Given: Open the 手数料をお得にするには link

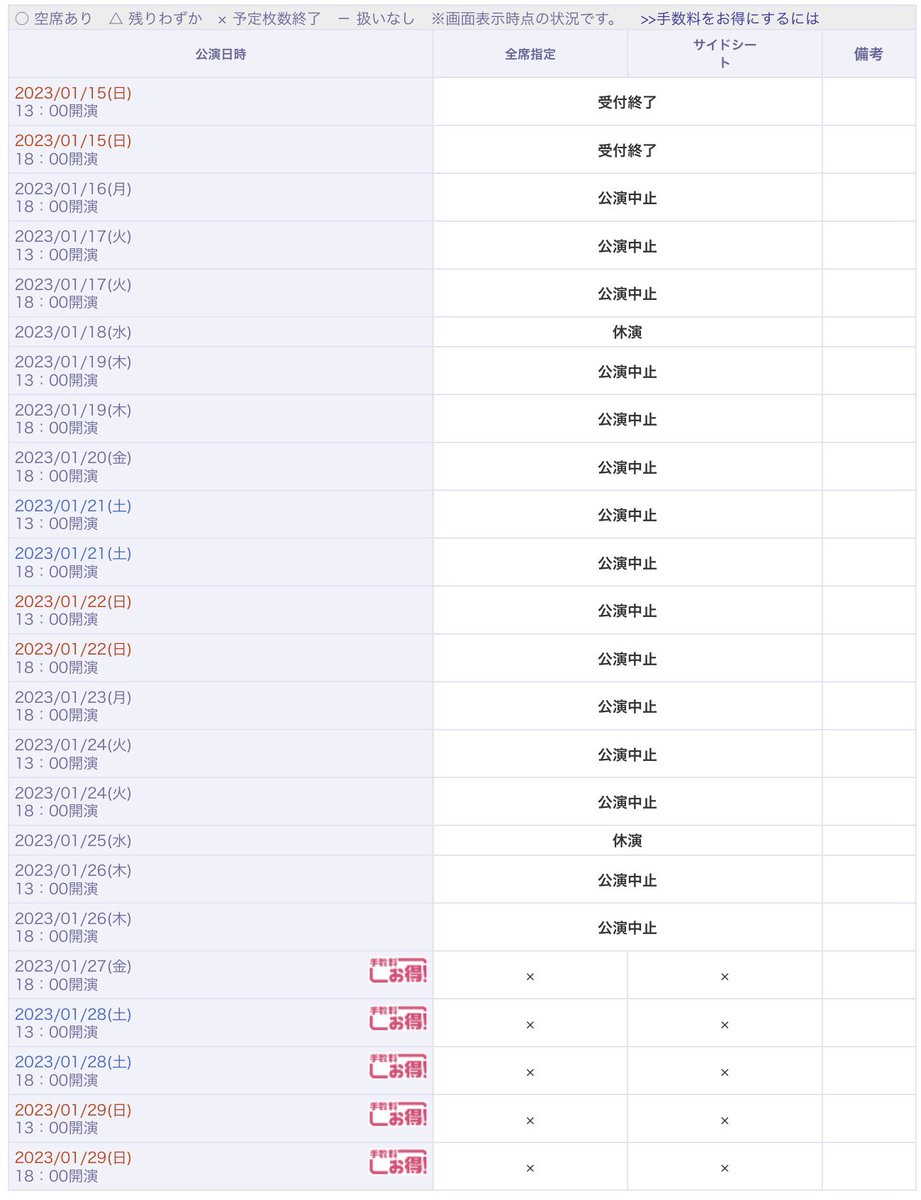Looking at the screenshot, I should click(729, 18).
